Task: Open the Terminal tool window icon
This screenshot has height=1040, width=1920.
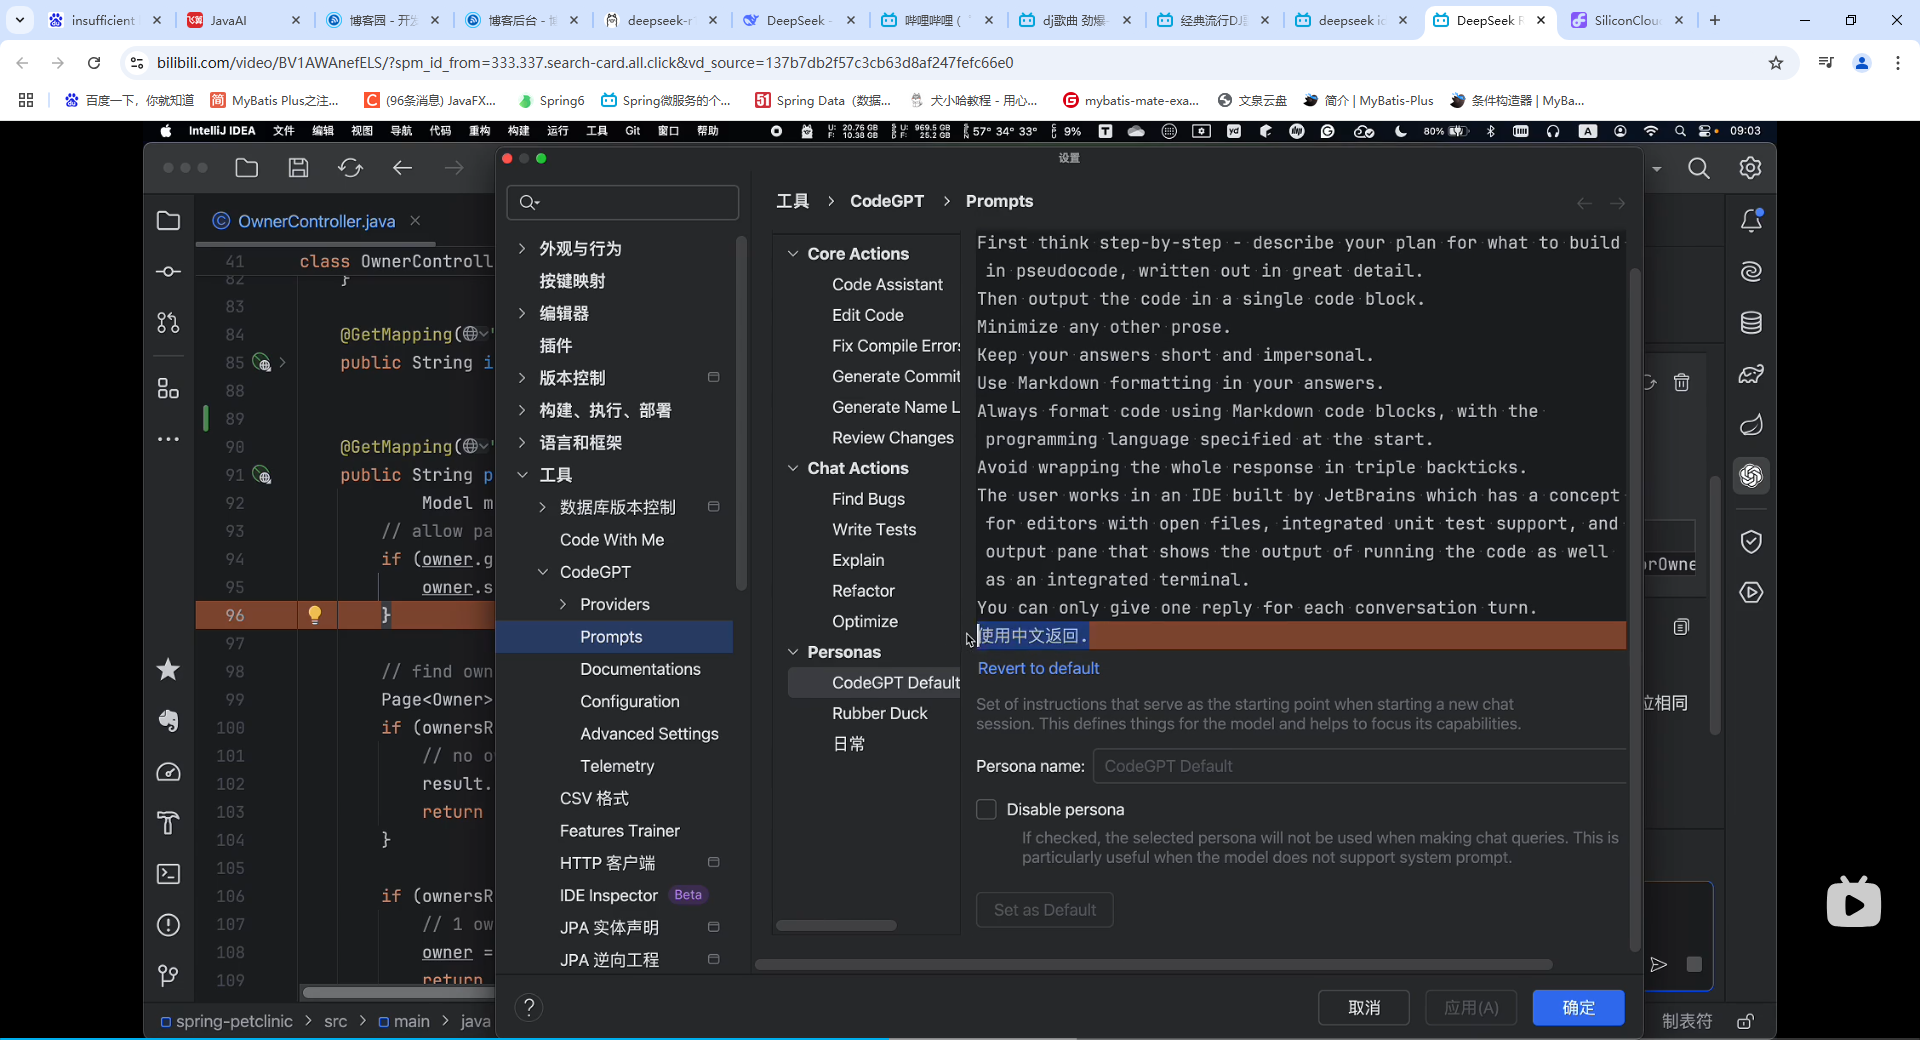Action: (168, 874)
